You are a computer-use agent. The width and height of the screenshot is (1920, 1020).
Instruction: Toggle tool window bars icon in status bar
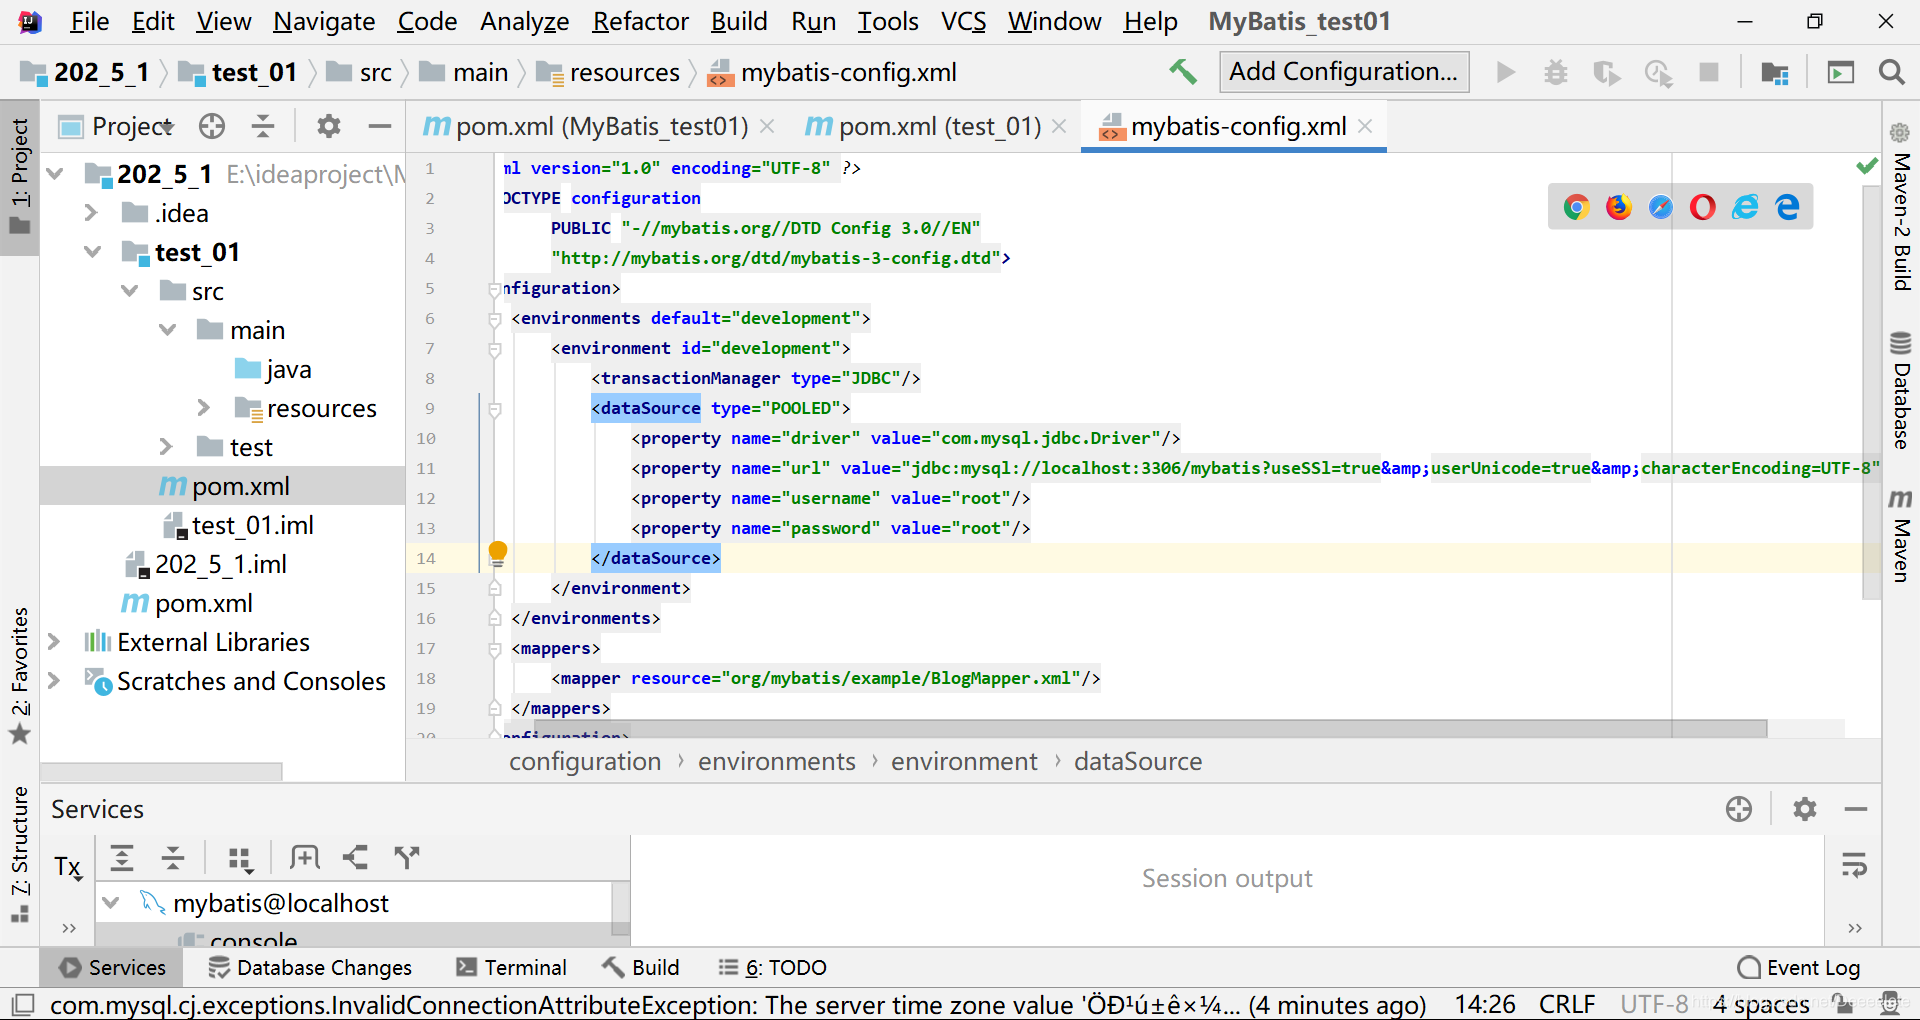(22, 1004)
